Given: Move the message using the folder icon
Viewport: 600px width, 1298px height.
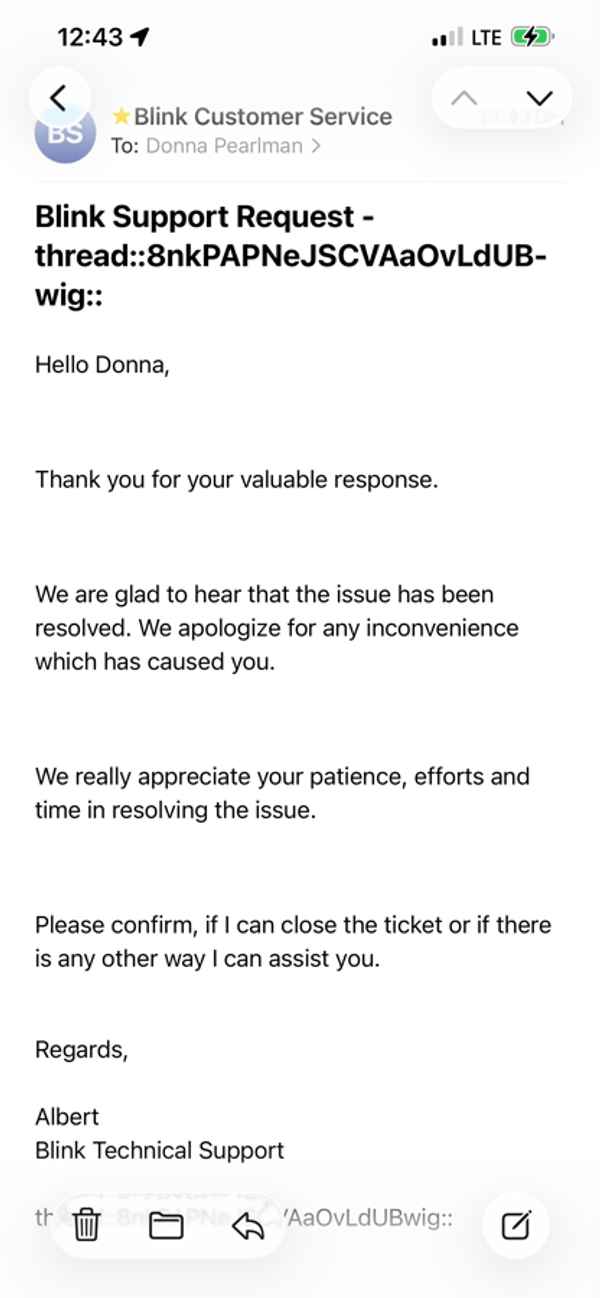Looking at the screenshot, I should tap(166, 1224).
